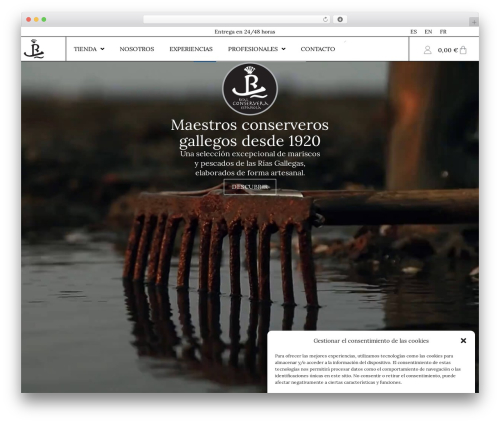
Task: Expand the TIENDA menu chevron
Action: tap(102, 49)
